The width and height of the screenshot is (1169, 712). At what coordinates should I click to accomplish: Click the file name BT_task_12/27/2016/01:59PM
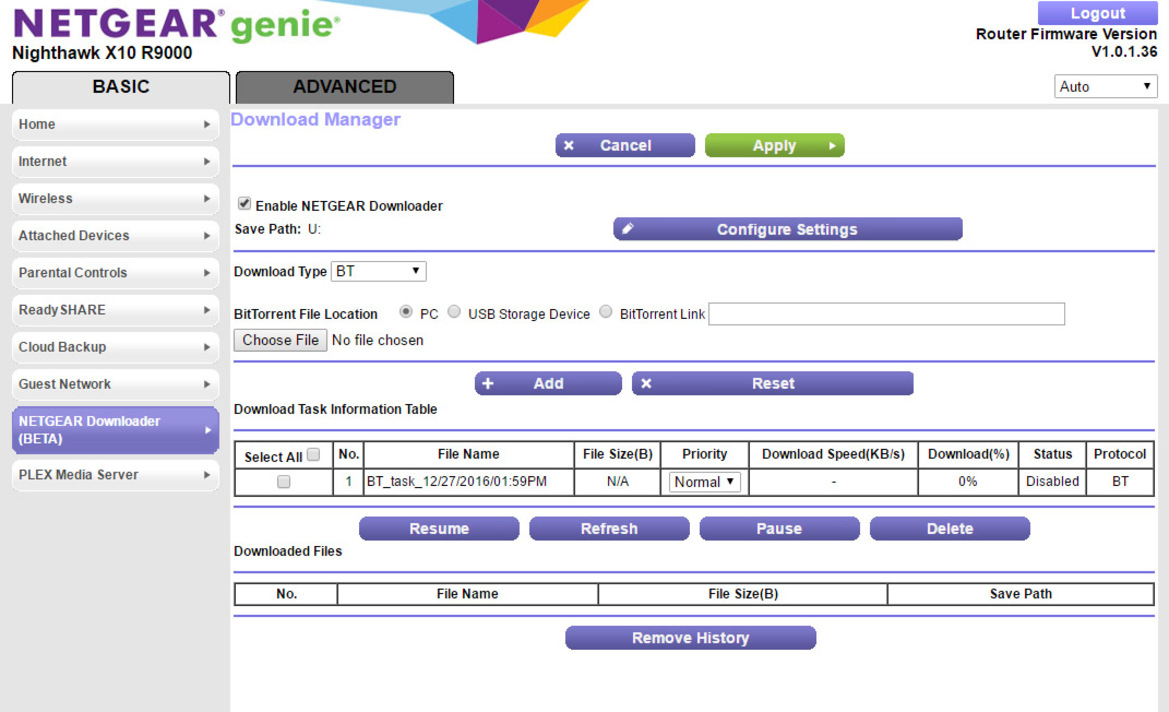pyautogui.click(x=456, y=482)
